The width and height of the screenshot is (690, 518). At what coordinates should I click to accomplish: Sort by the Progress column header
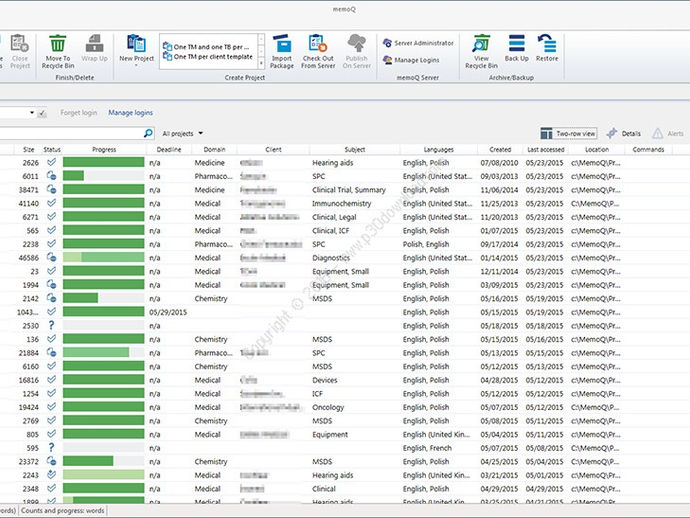tap(104, 150)
